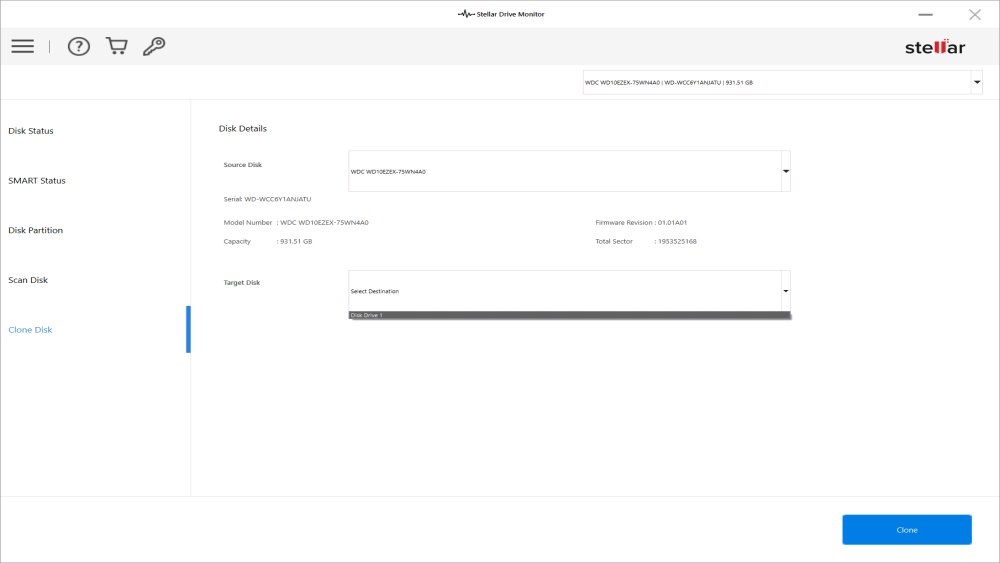This screenshot has width=1000, height=563.
Task: Close the Stellar Drive Monitor window
Action: click(974, 14)
